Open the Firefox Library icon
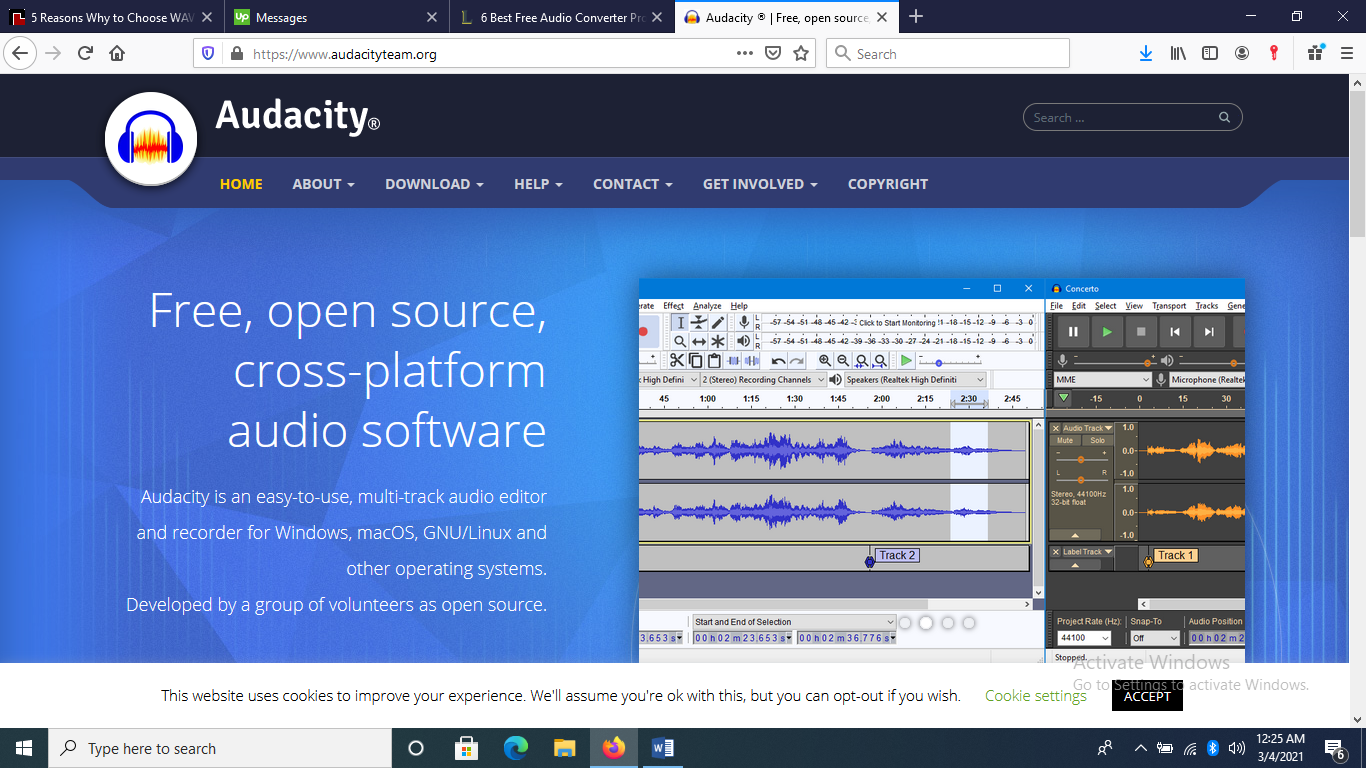Viewport: 1366px width, 768px height. click(x=1178, y=54)
